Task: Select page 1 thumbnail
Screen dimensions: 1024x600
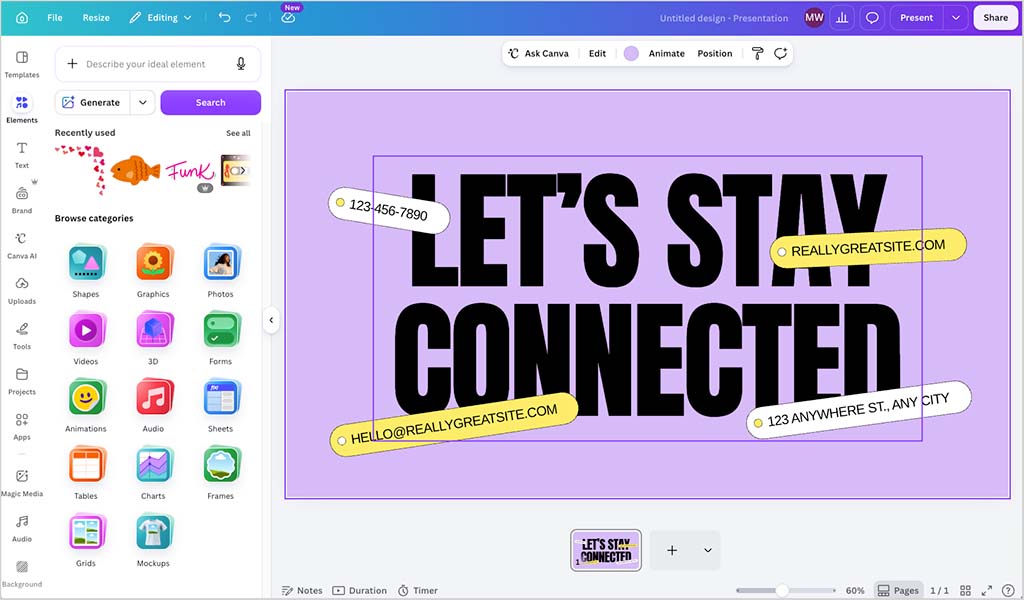Action: [x=606, y=550]
